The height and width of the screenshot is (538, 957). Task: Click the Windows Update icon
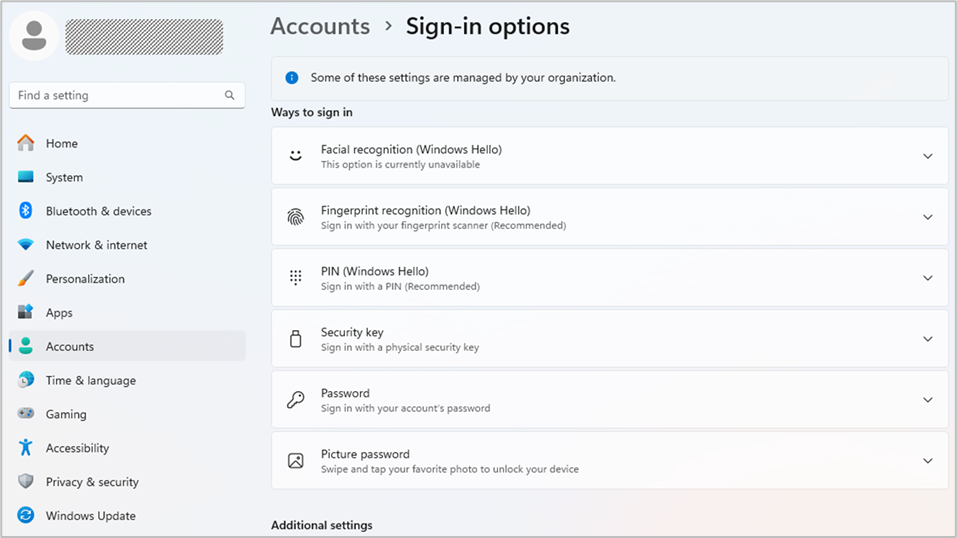pos(26,516)
